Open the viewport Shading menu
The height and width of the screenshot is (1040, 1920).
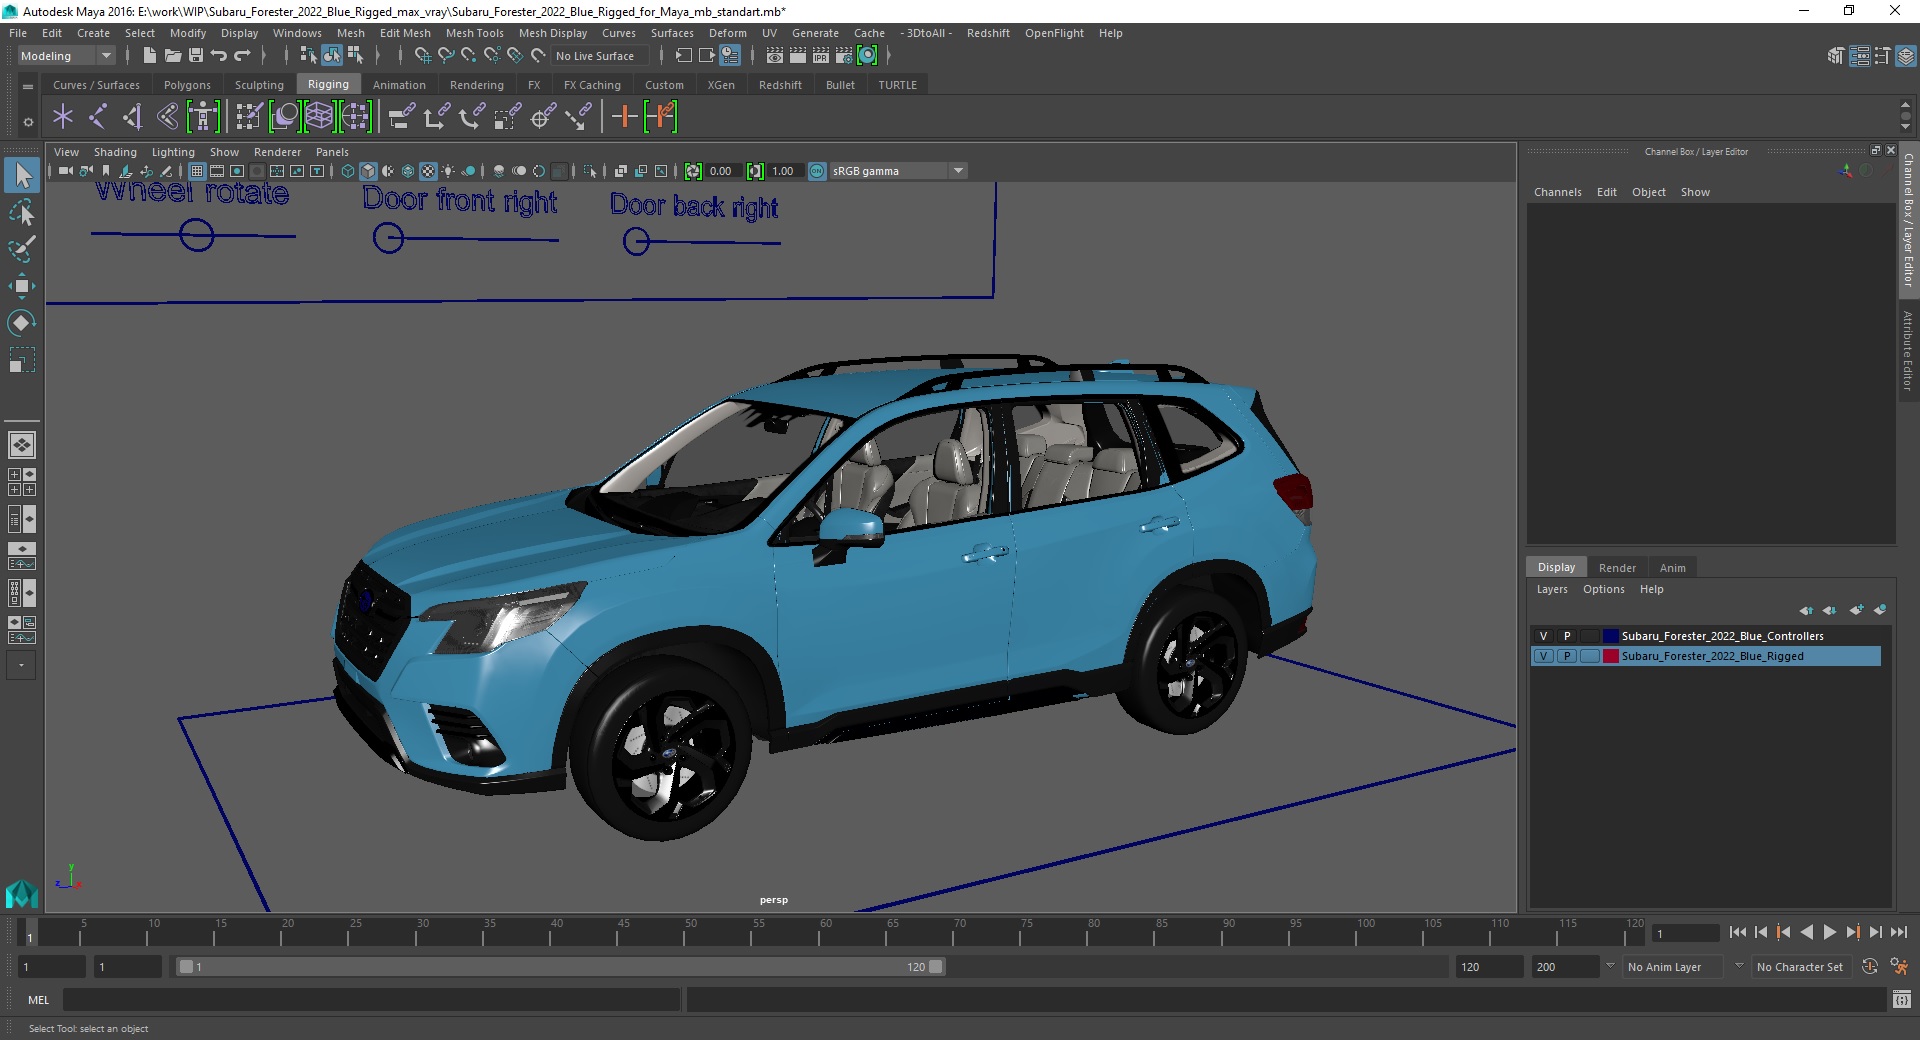pos(115,152)
